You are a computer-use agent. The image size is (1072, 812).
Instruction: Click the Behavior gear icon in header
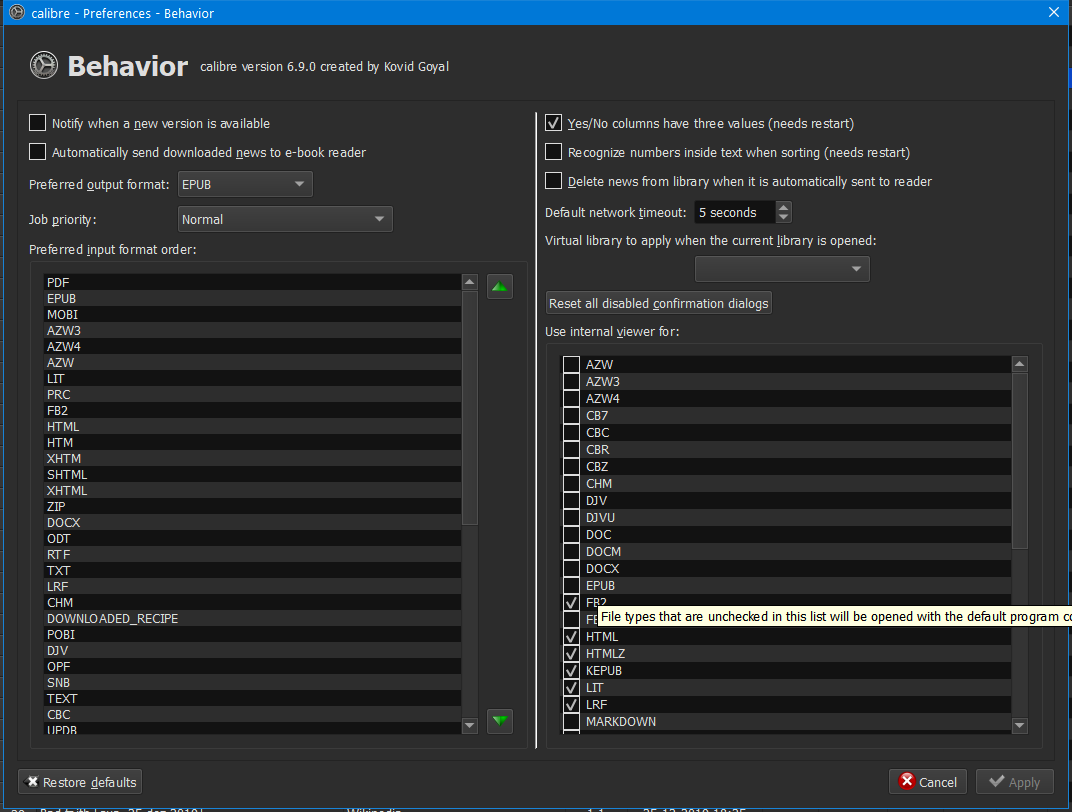[44, 66]
